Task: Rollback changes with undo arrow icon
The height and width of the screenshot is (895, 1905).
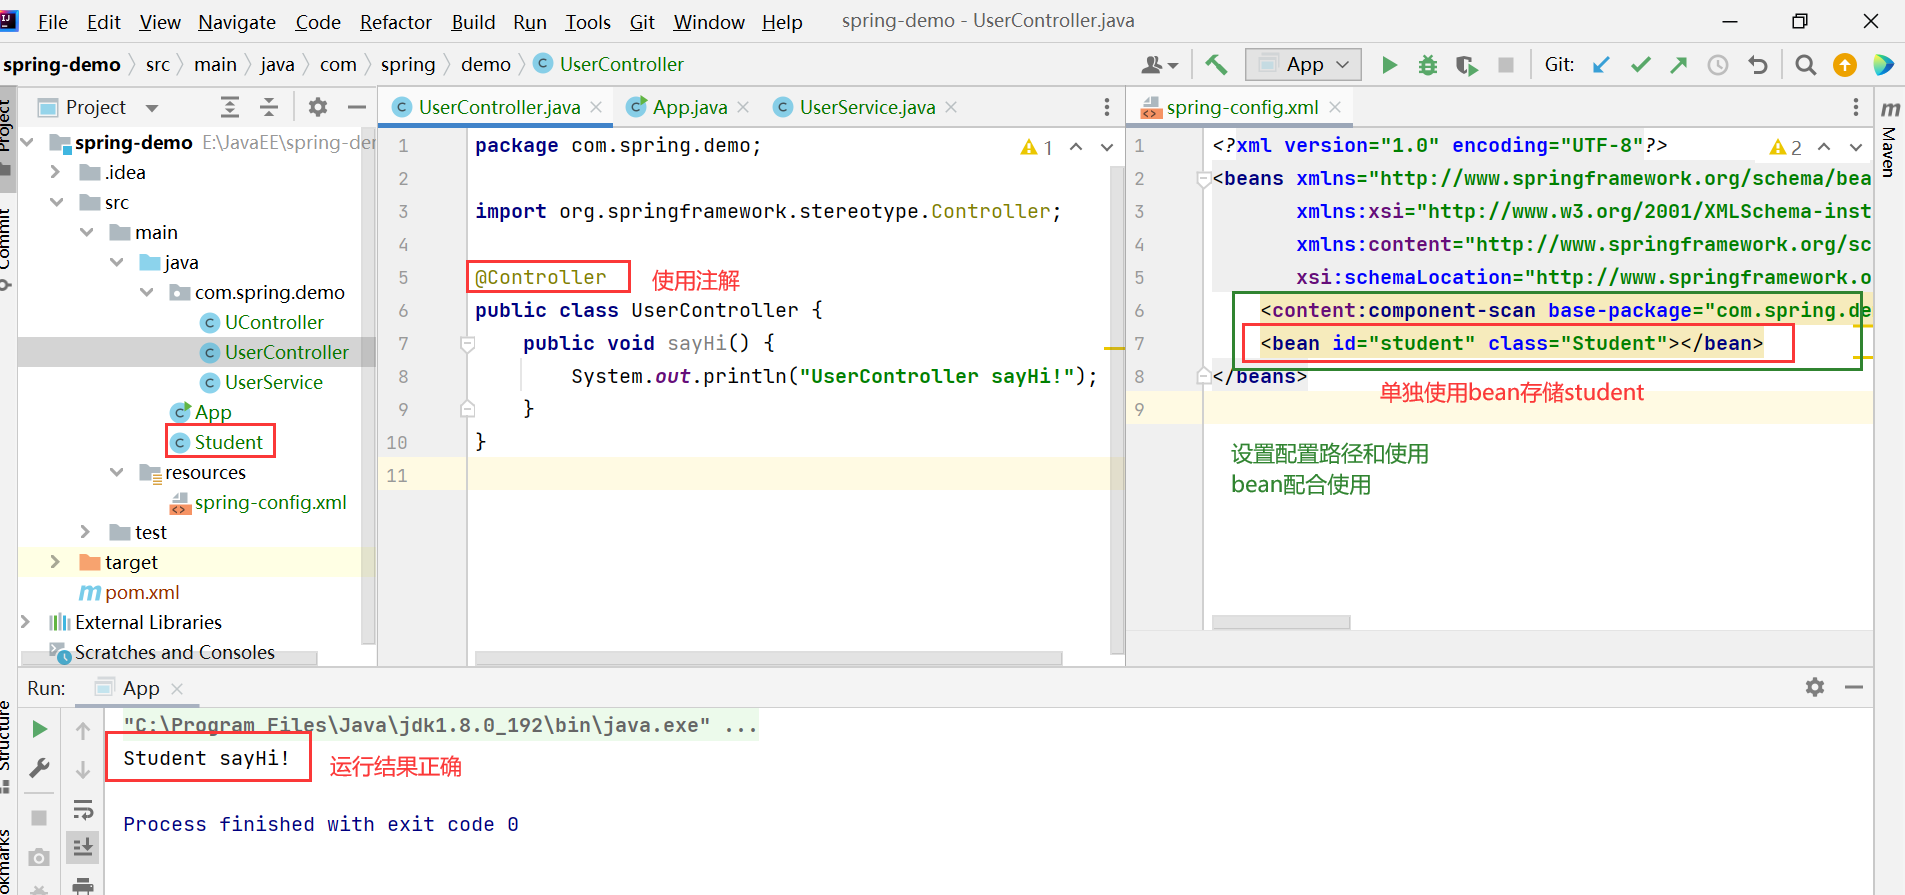Action: [x=1757, y=65]
